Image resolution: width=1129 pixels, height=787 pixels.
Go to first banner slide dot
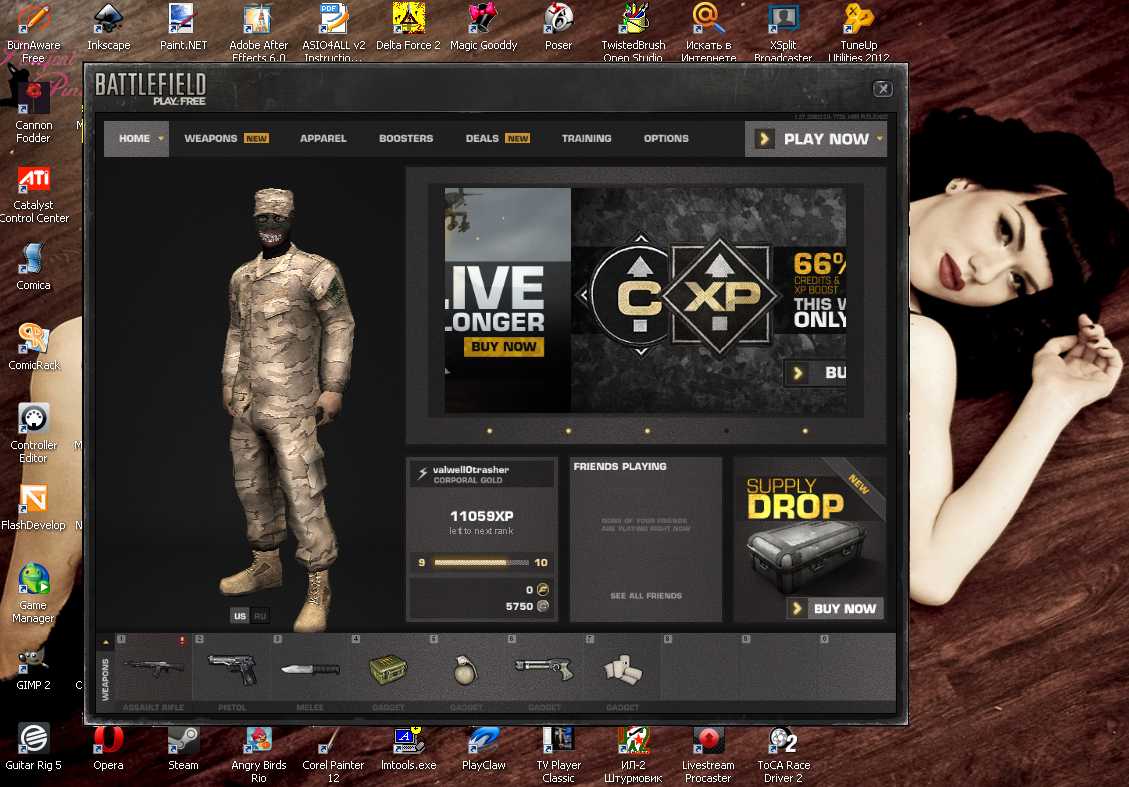(x=490, y=431)
